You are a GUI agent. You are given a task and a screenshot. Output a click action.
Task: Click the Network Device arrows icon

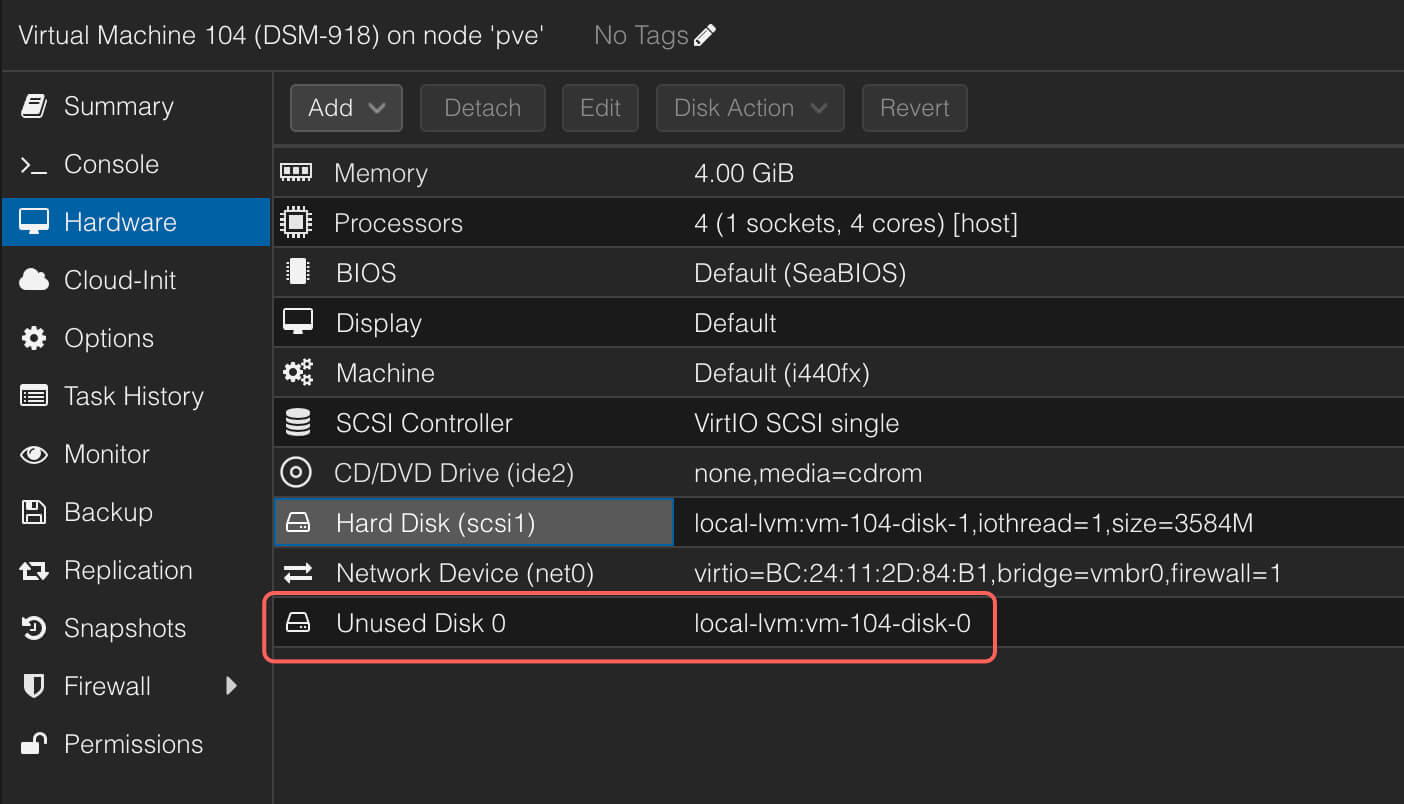297,573
